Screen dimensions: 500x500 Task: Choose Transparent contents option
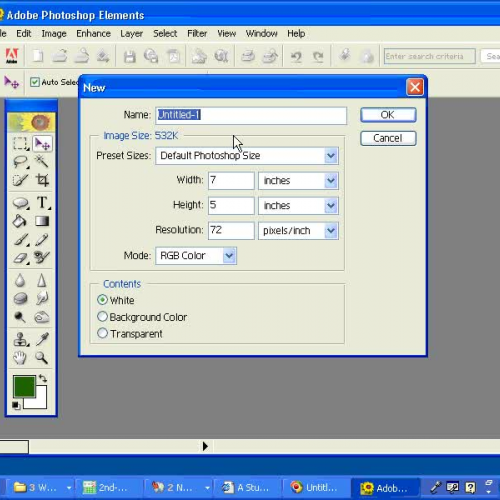pyautogui.click(x=102, y=333)
